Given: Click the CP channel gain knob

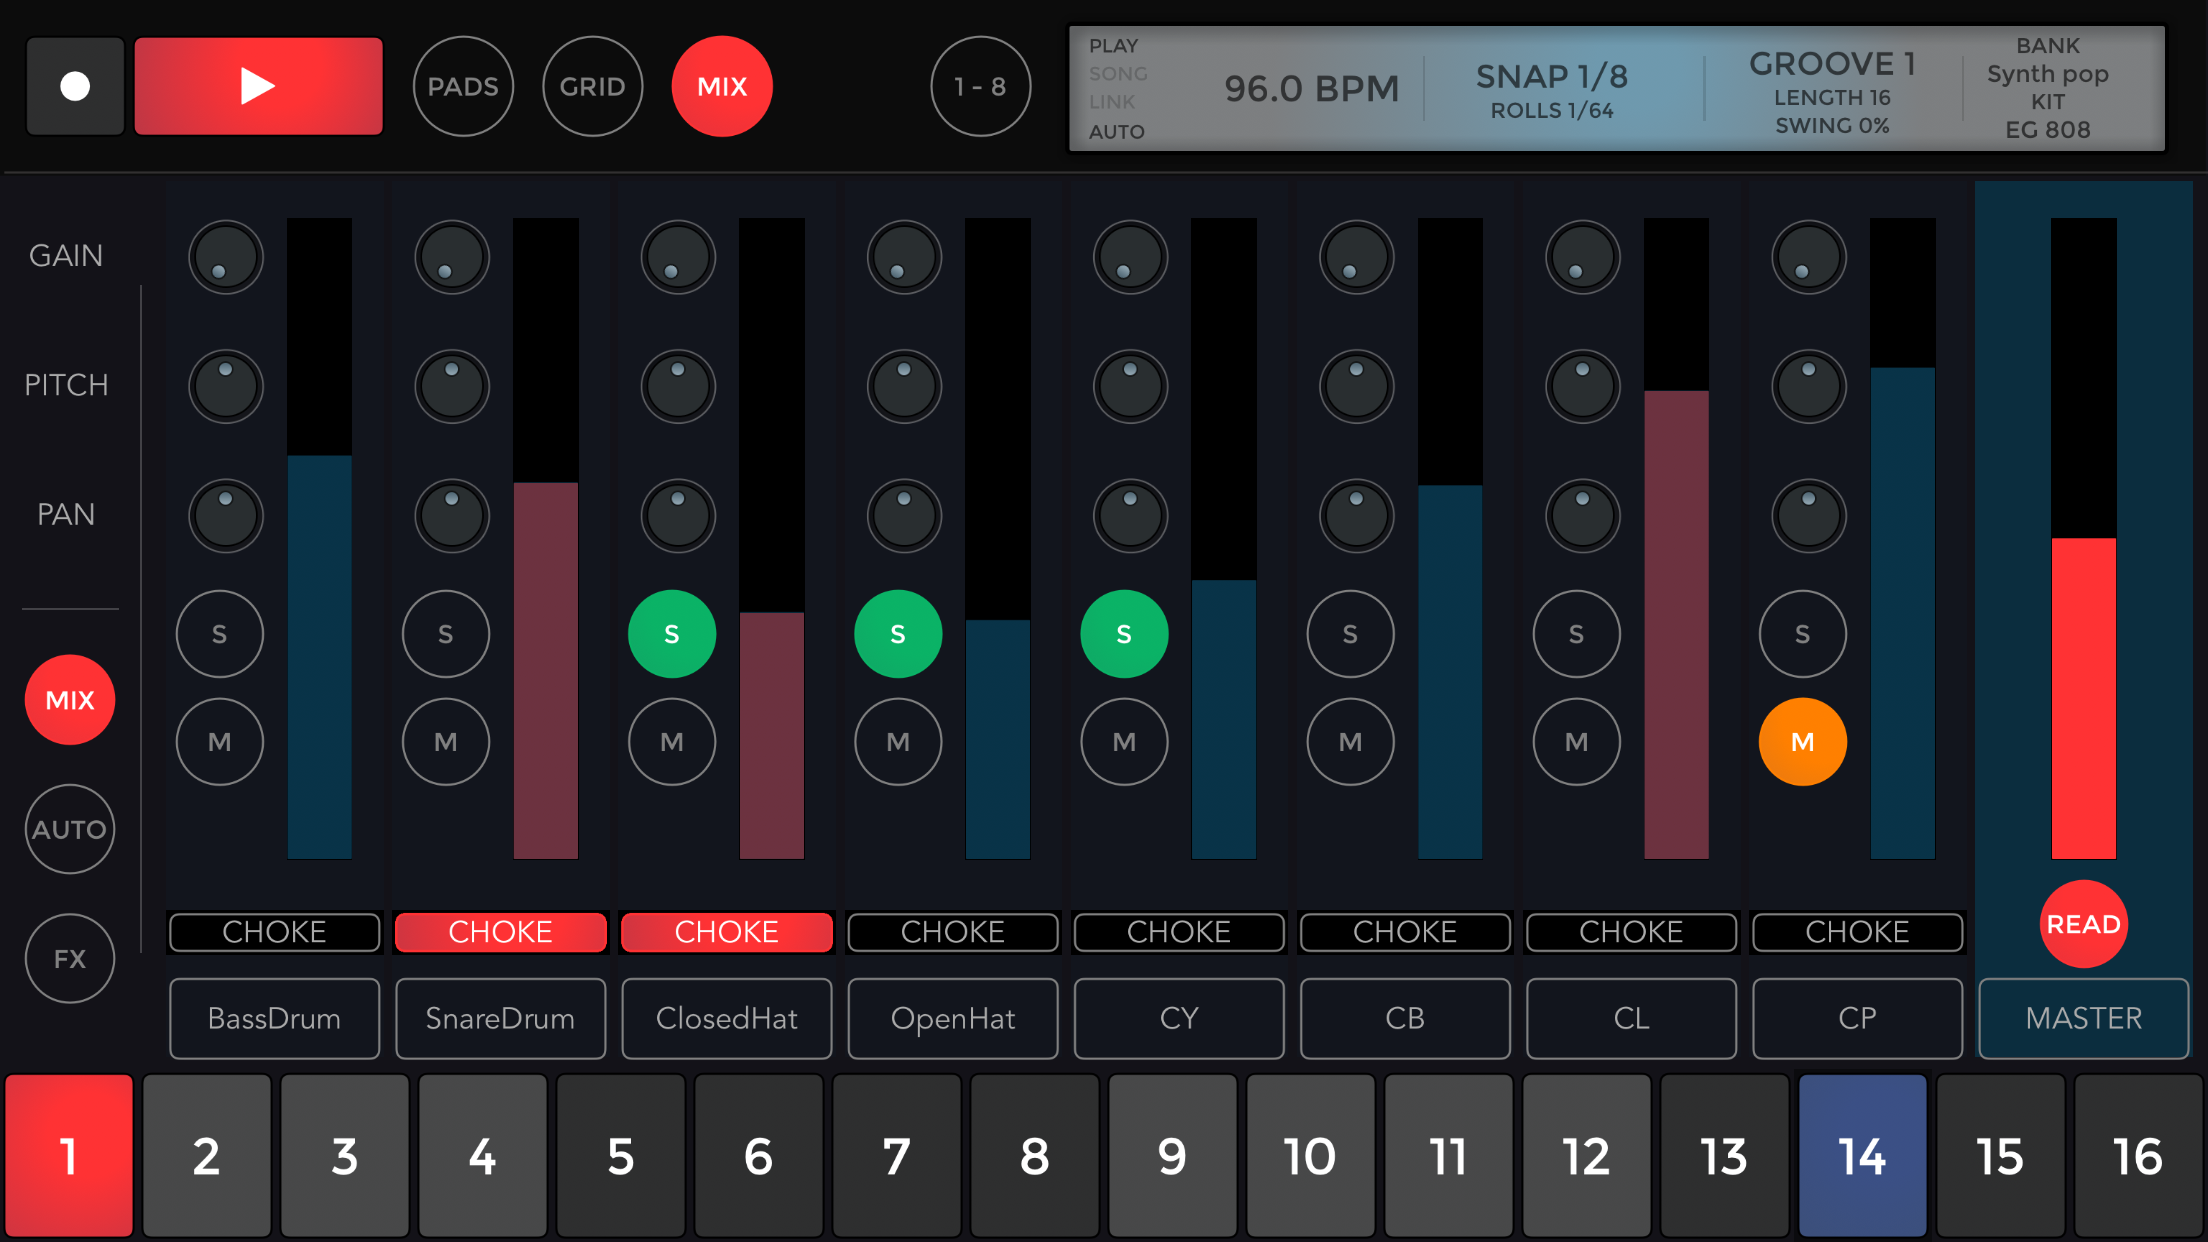Looking at the screenshot, I should (1808, 258).
